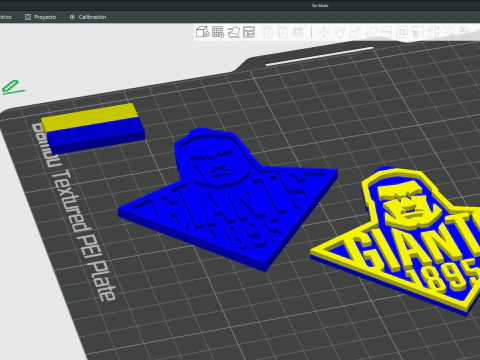The width and height of the screenshot is (480, 360).
Task: Click the Add model cube icon
Action: (x=202, y=32)
